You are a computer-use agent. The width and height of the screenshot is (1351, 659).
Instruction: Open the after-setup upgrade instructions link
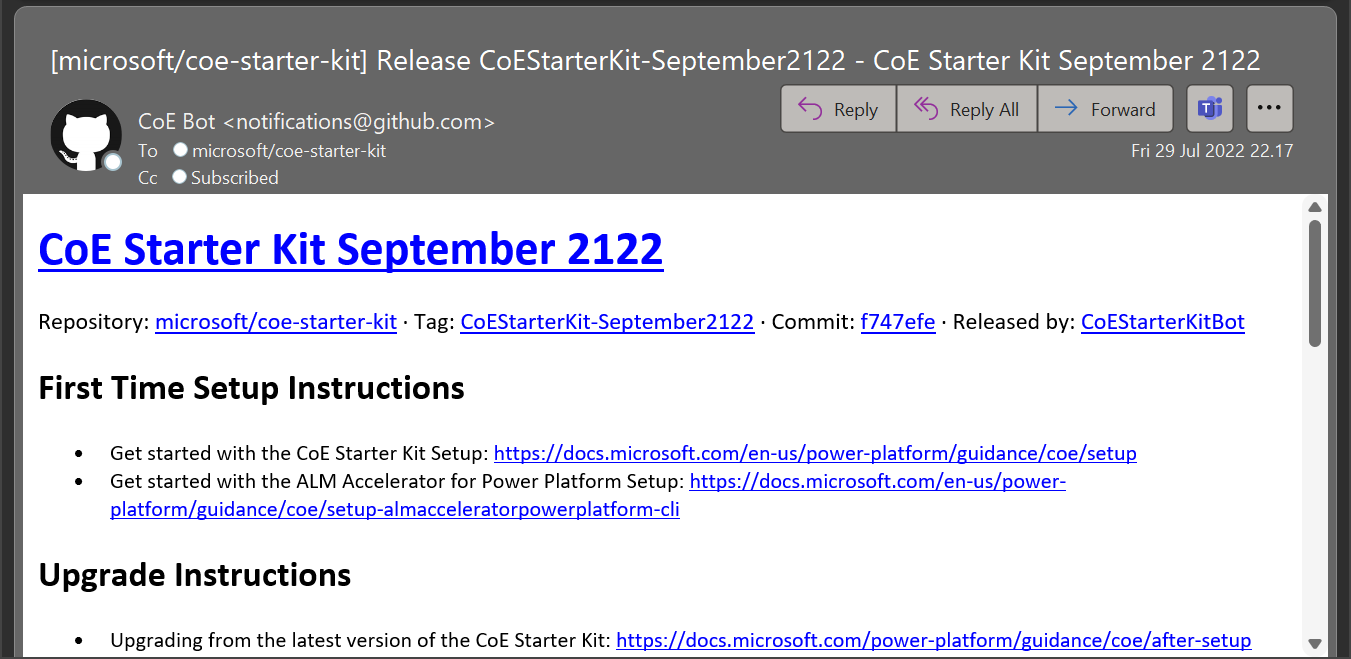(933, 640)
